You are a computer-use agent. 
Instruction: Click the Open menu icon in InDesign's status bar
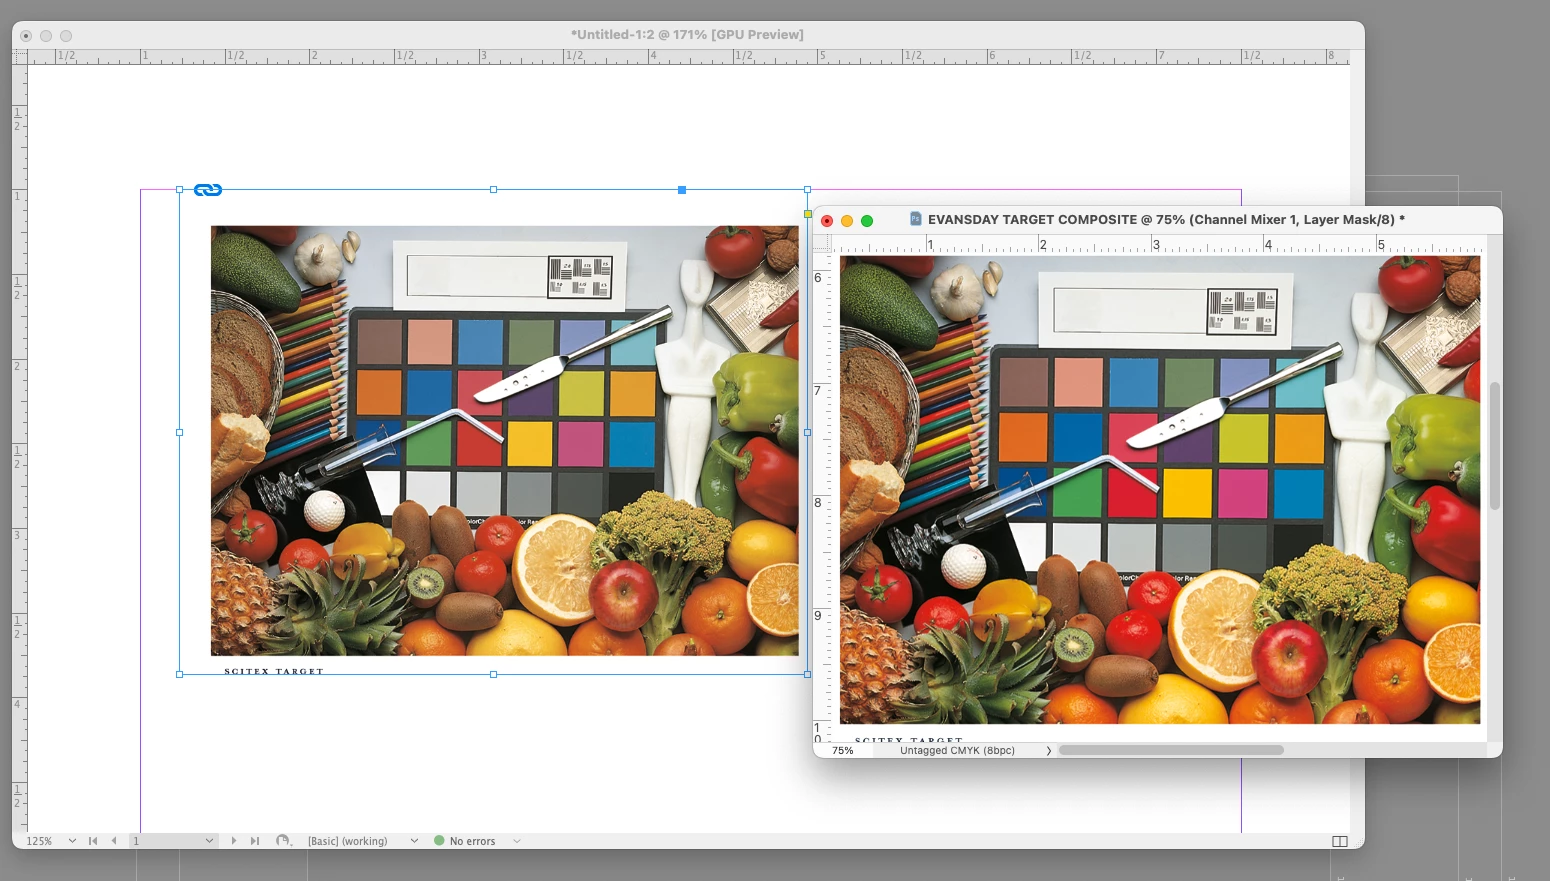click(283, 841)
